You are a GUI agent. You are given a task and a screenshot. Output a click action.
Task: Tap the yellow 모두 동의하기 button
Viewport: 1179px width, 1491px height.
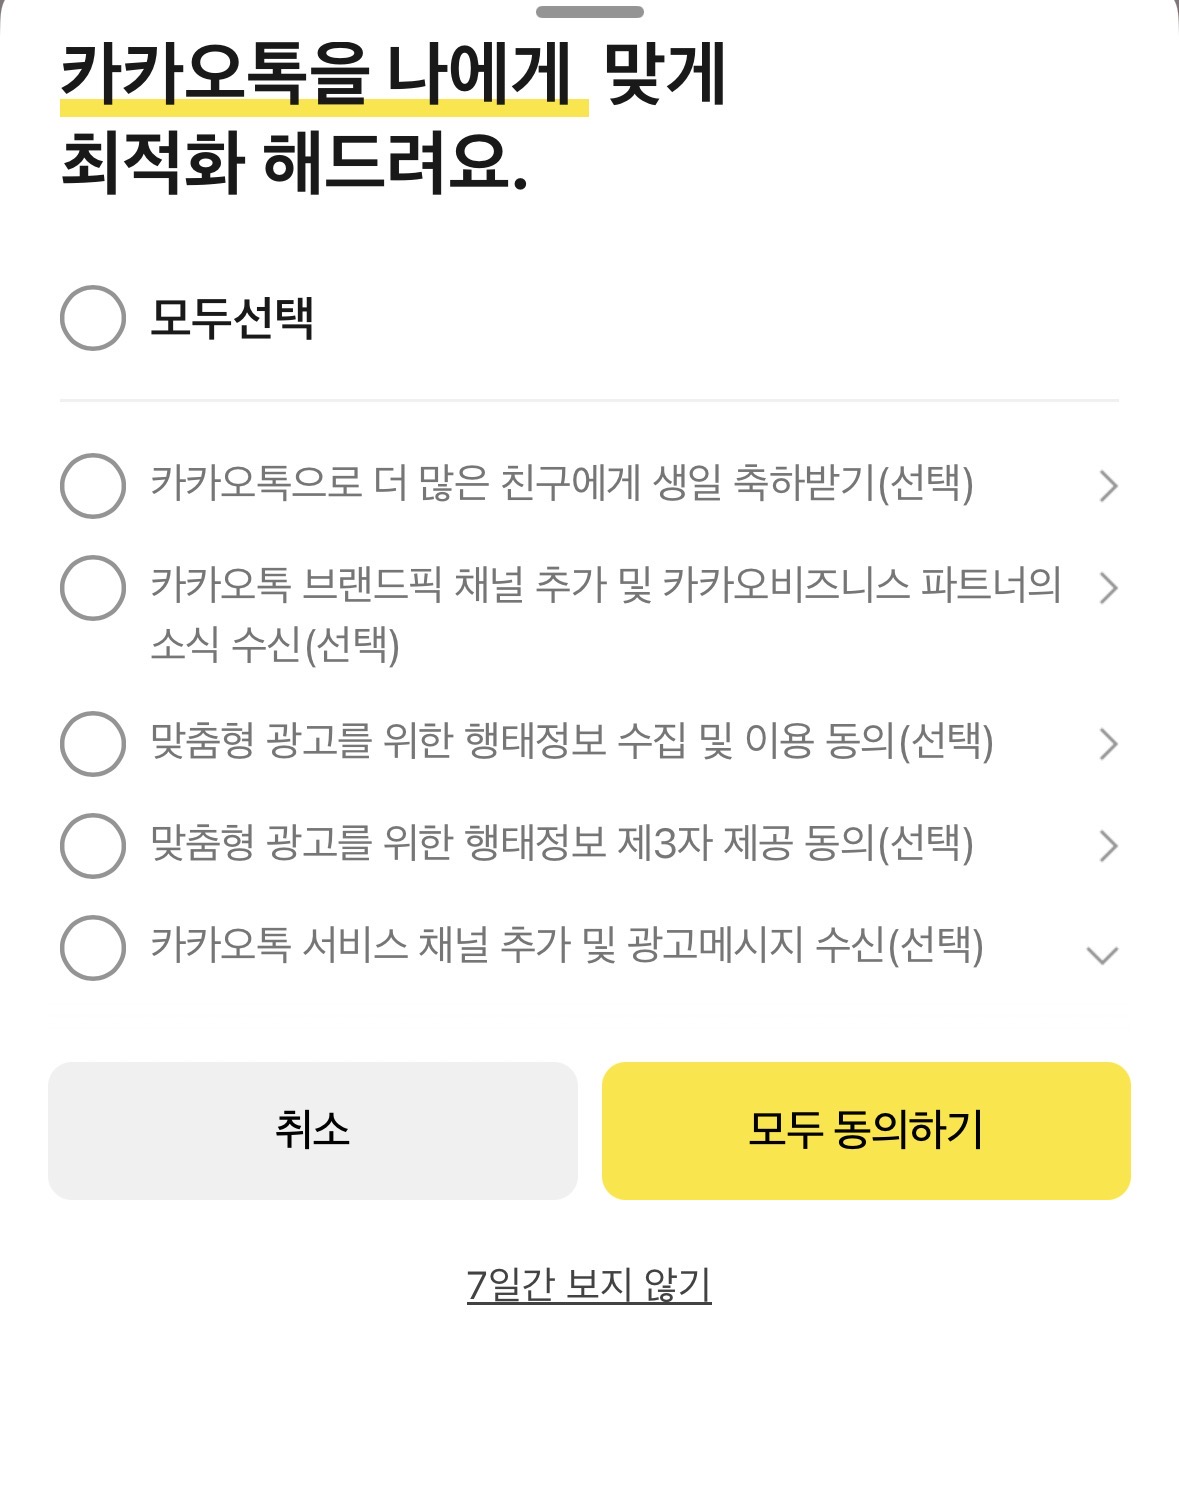[x=866, y=1130]
